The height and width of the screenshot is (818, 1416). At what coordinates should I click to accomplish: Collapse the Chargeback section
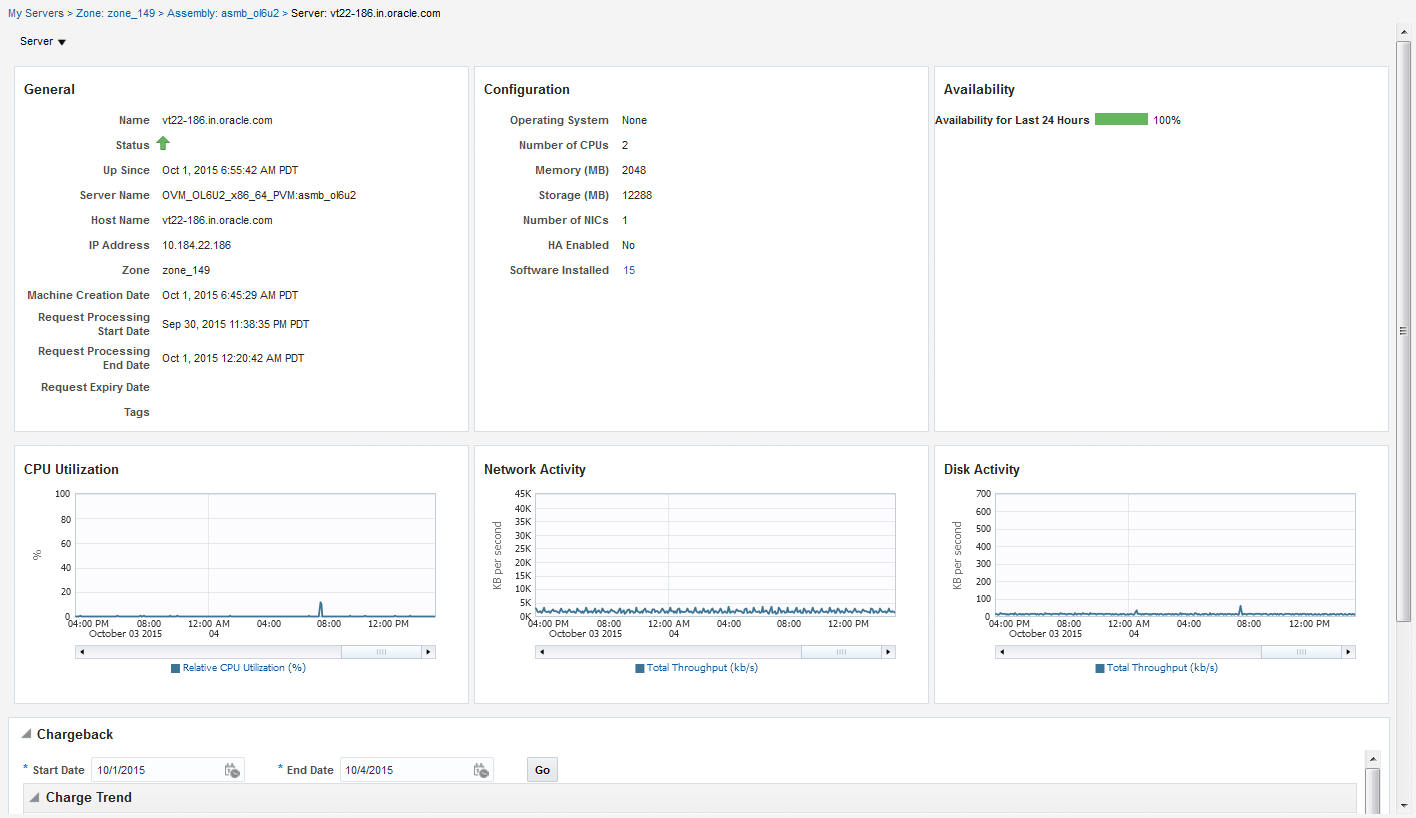point(26,734)
